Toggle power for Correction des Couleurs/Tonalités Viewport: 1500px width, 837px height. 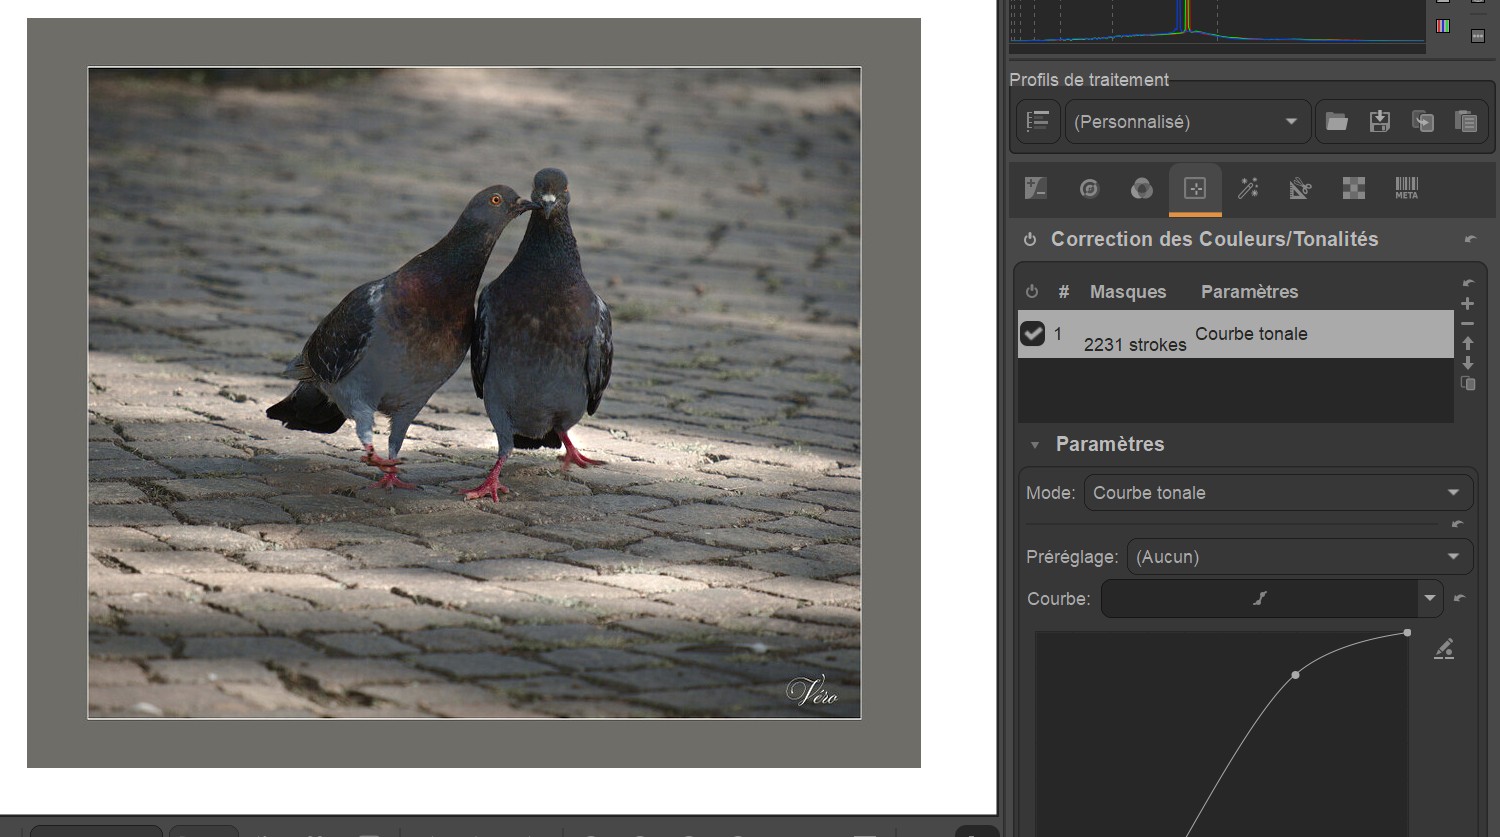click(x=1029, y=240)
